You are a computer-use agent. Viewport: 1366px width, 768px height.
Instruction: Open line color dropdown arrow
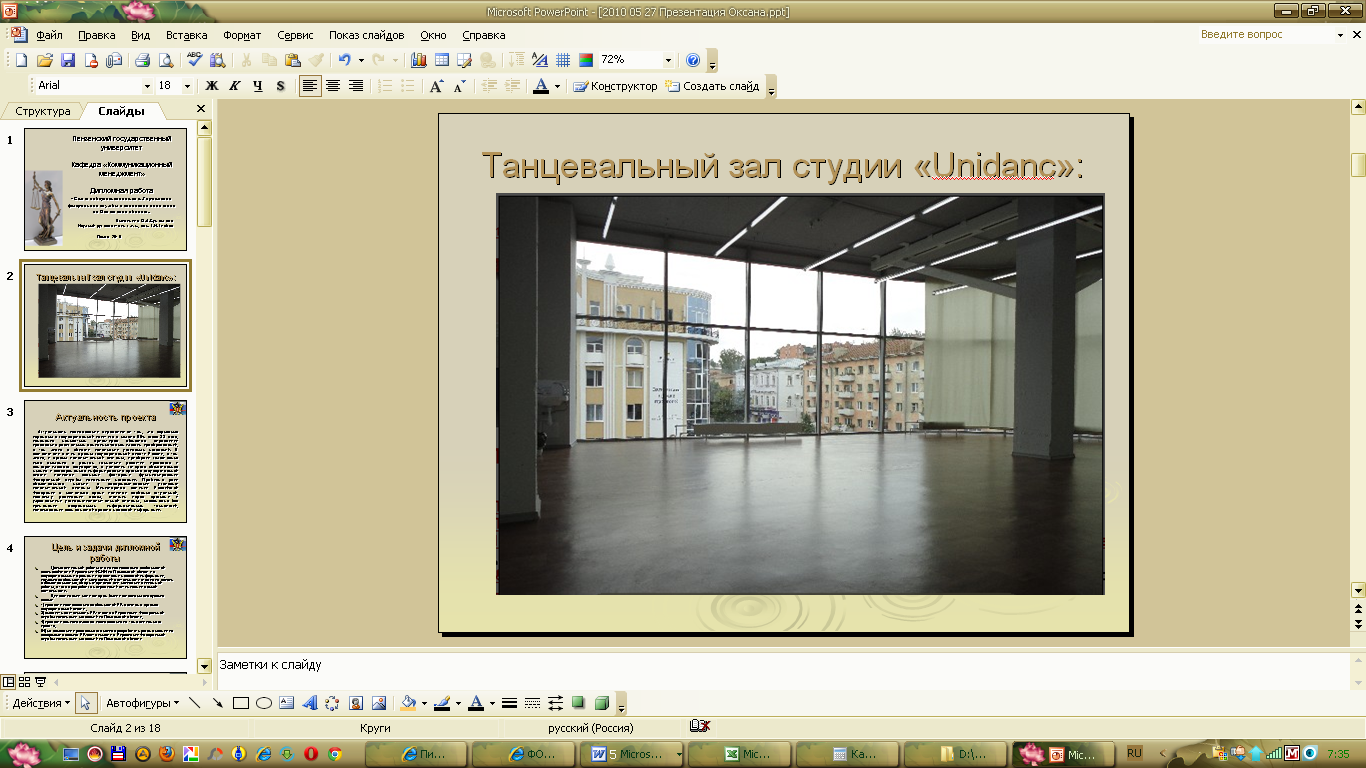pos(458,703)
